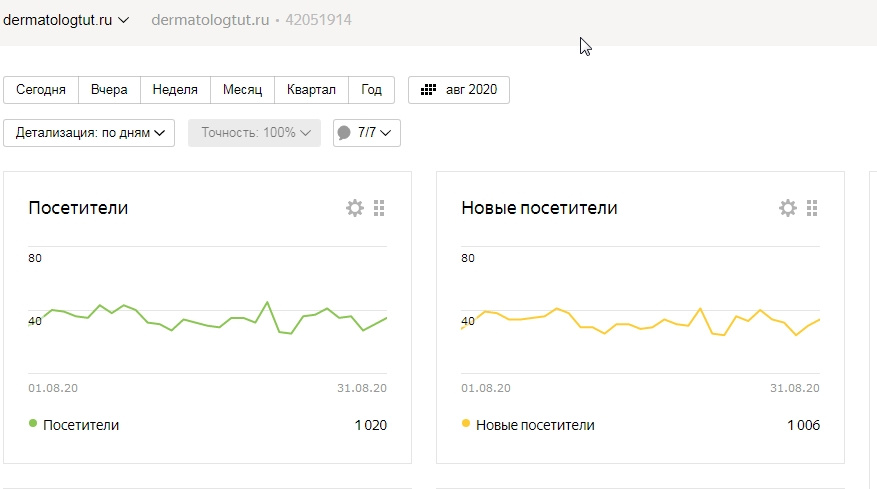This screenshot has height=489, width=877.
Task: Open Детализация: по дням dropdown
Action: pos(89,133)
